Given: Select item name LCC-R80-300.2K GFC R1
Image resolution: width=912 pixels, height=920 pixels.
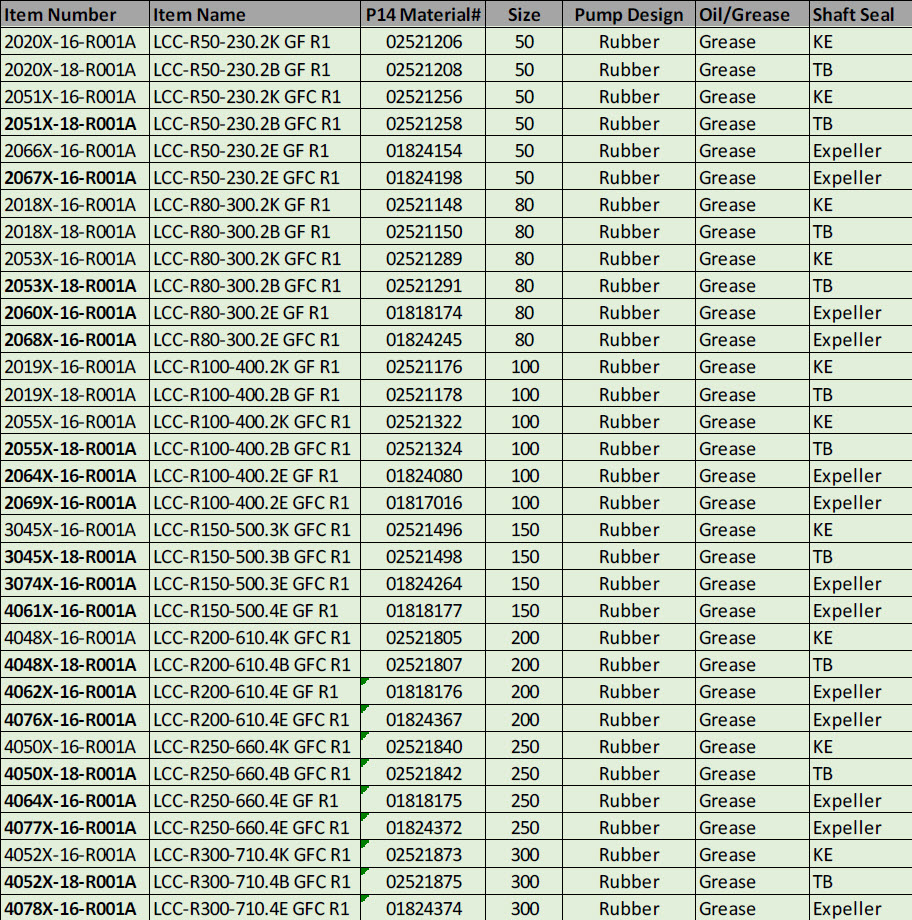Looking at the screenshot, I should click(x=255, y=258).
